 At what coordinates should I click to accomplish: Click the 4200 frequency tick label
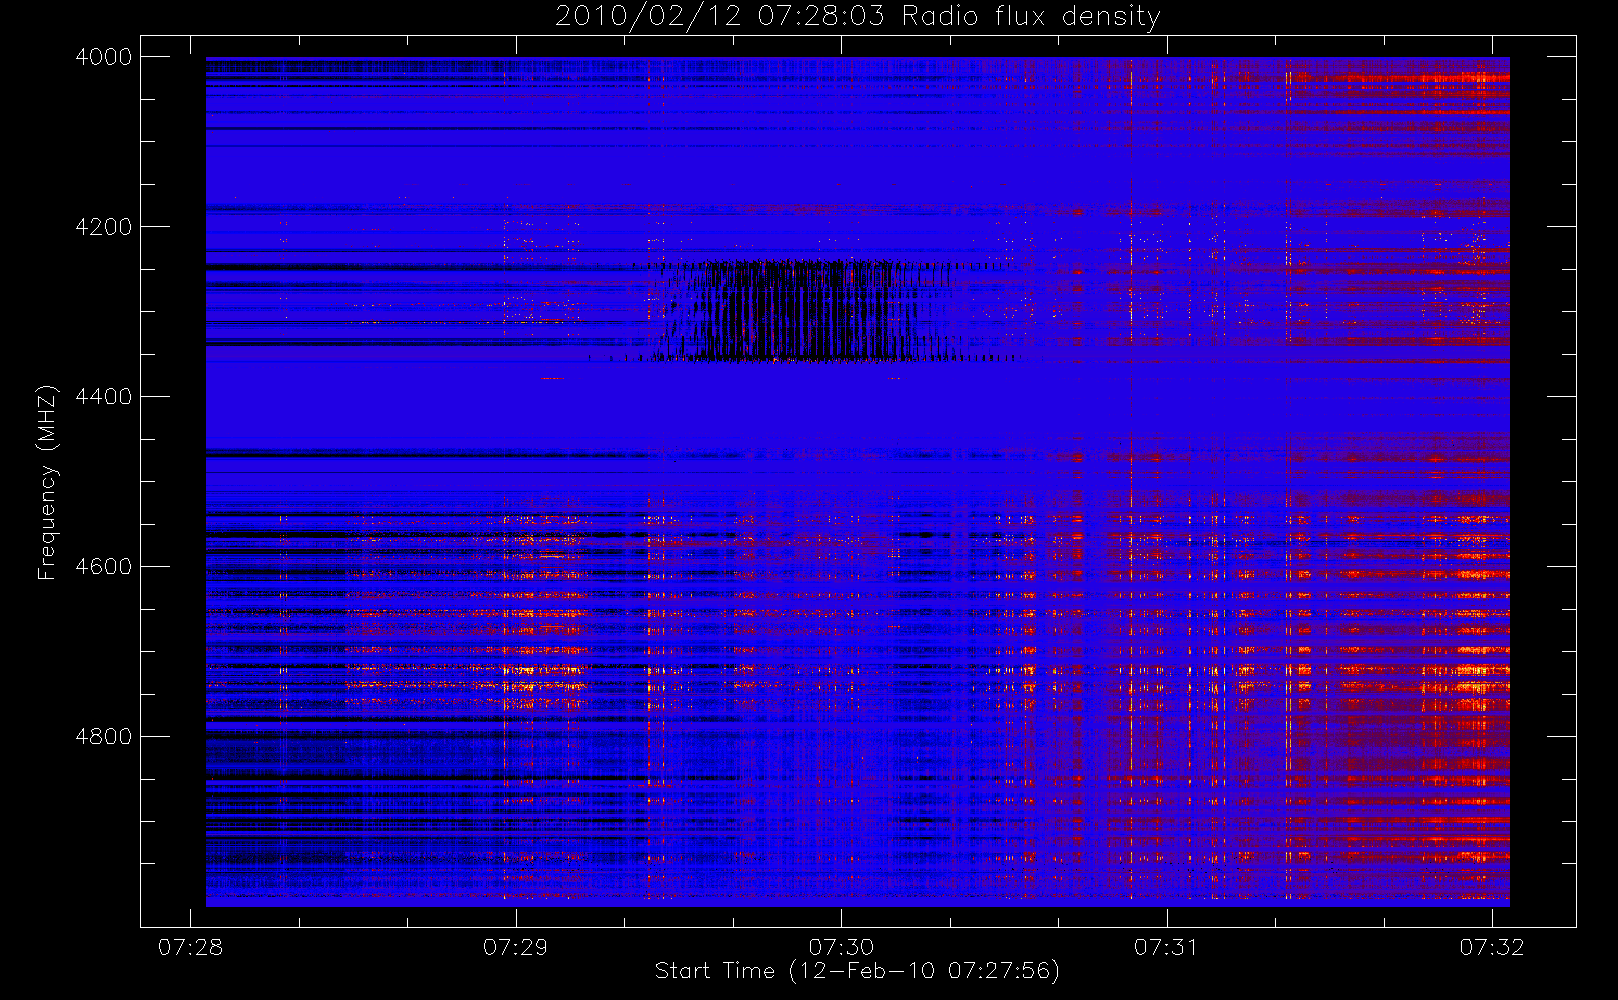coord(104,227)
